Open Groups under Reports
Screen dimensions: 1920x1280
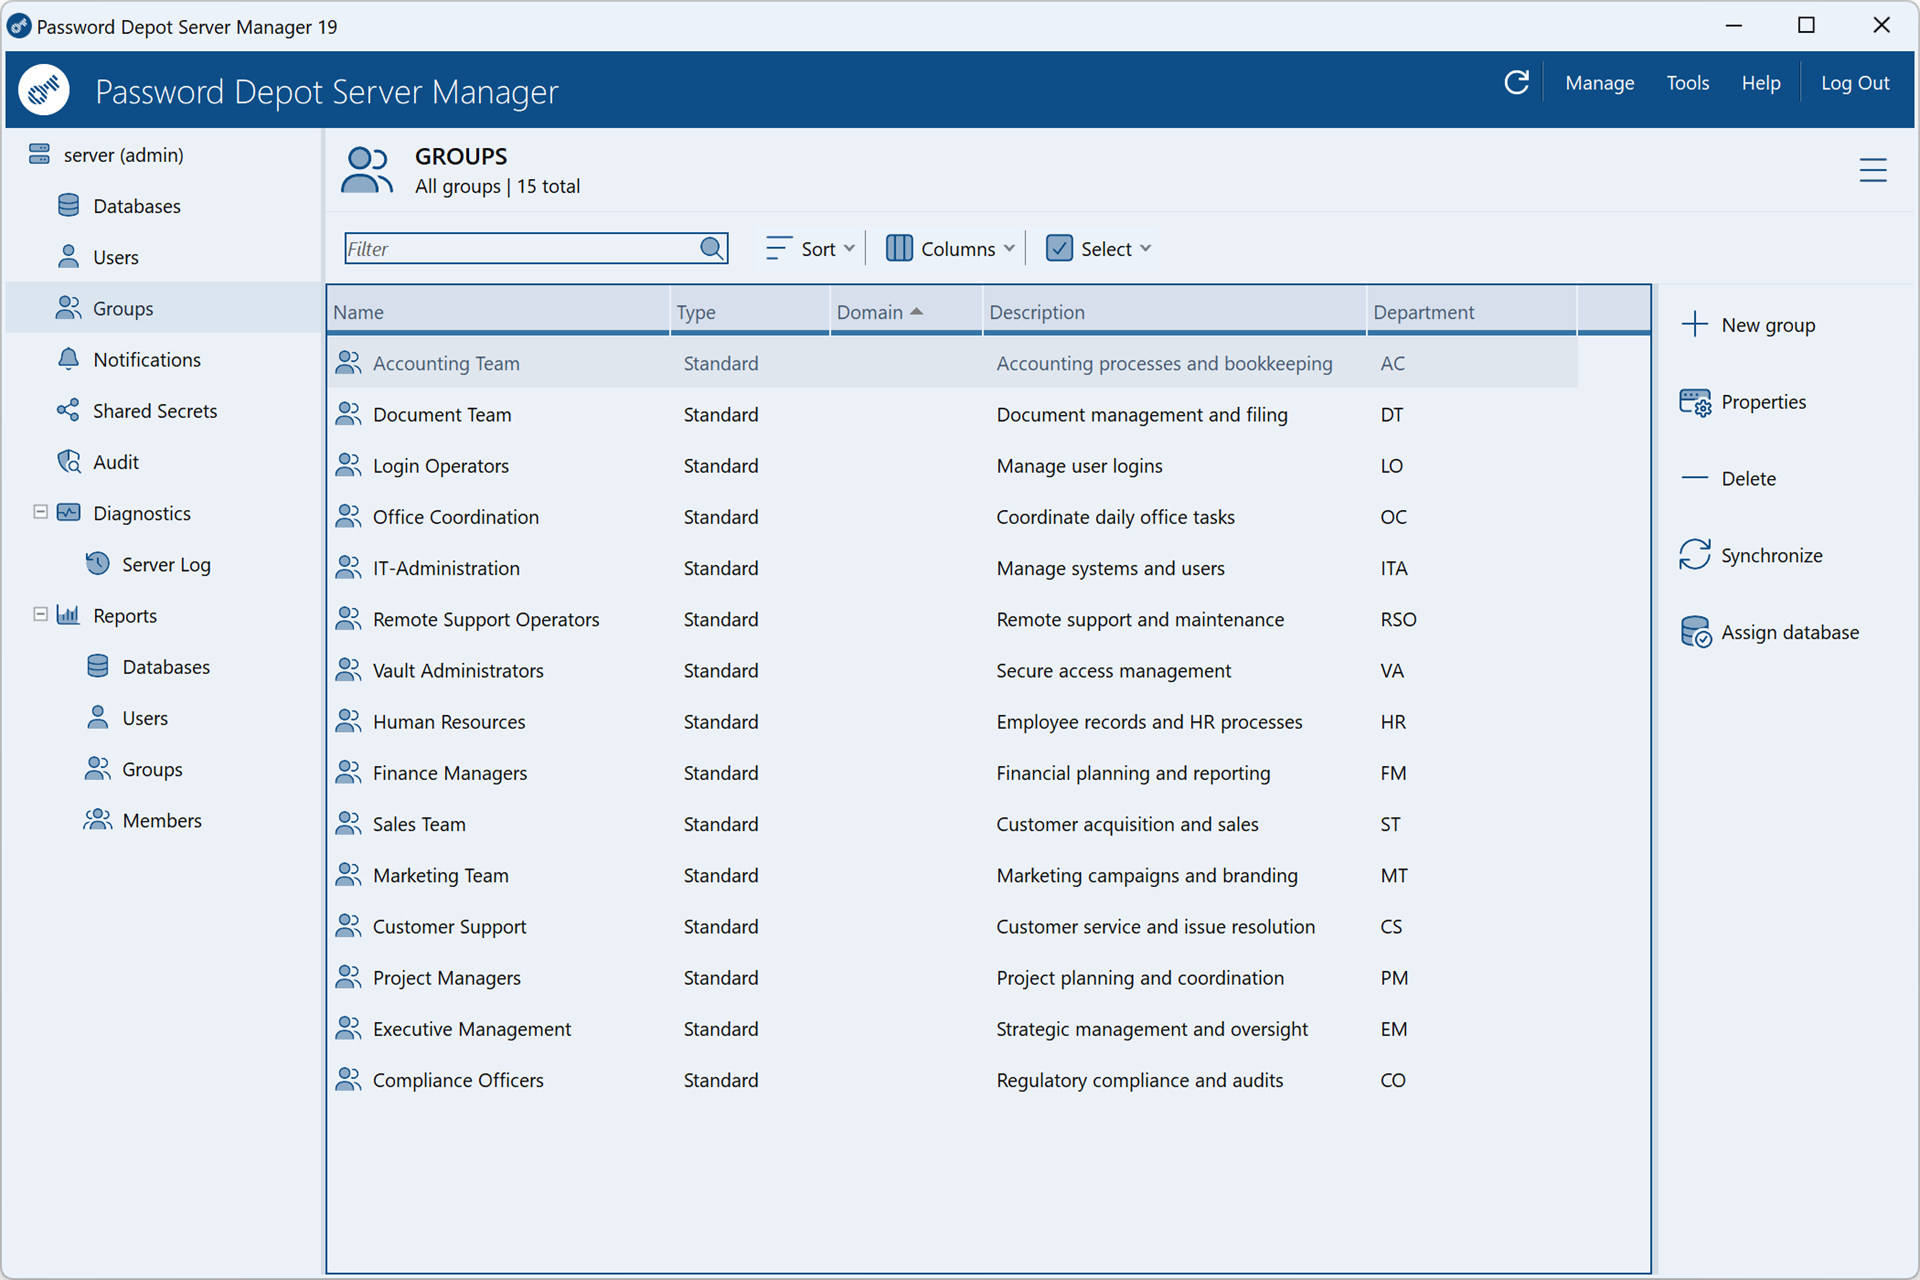(152, 769)
